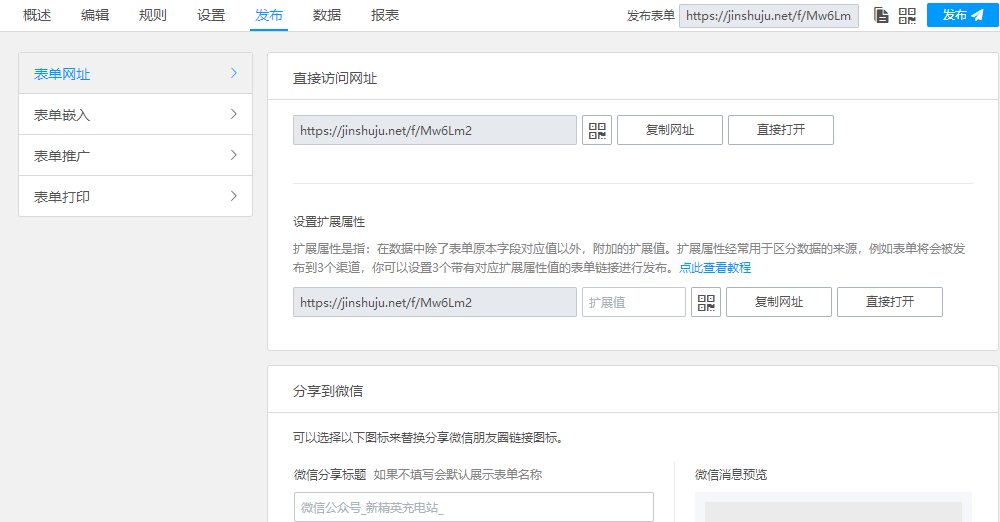
Task: Click the 设置扩展属性 heading
Action: click(329, 222)
